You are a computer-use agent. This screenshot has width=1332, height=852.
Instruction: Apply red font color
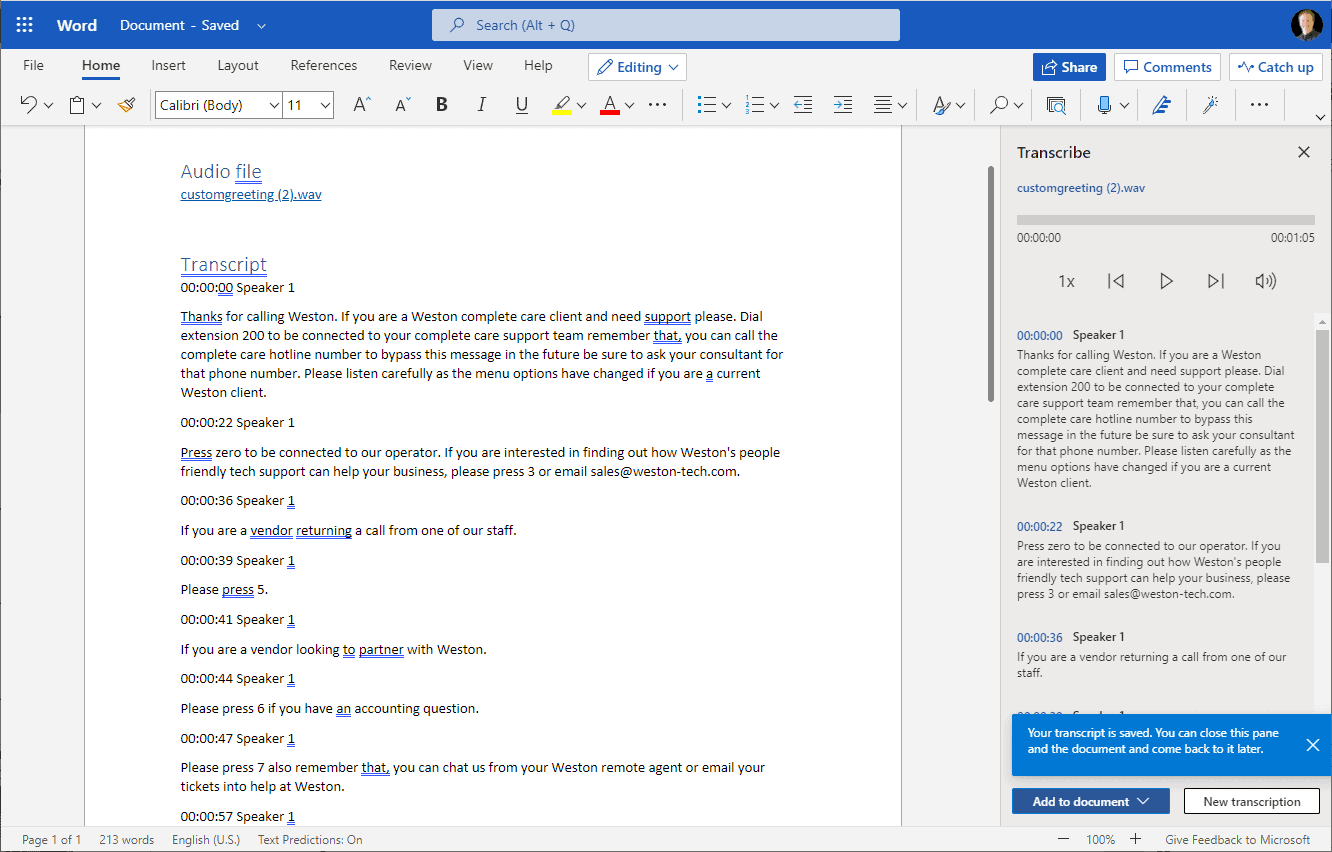(x=610, y=104)
